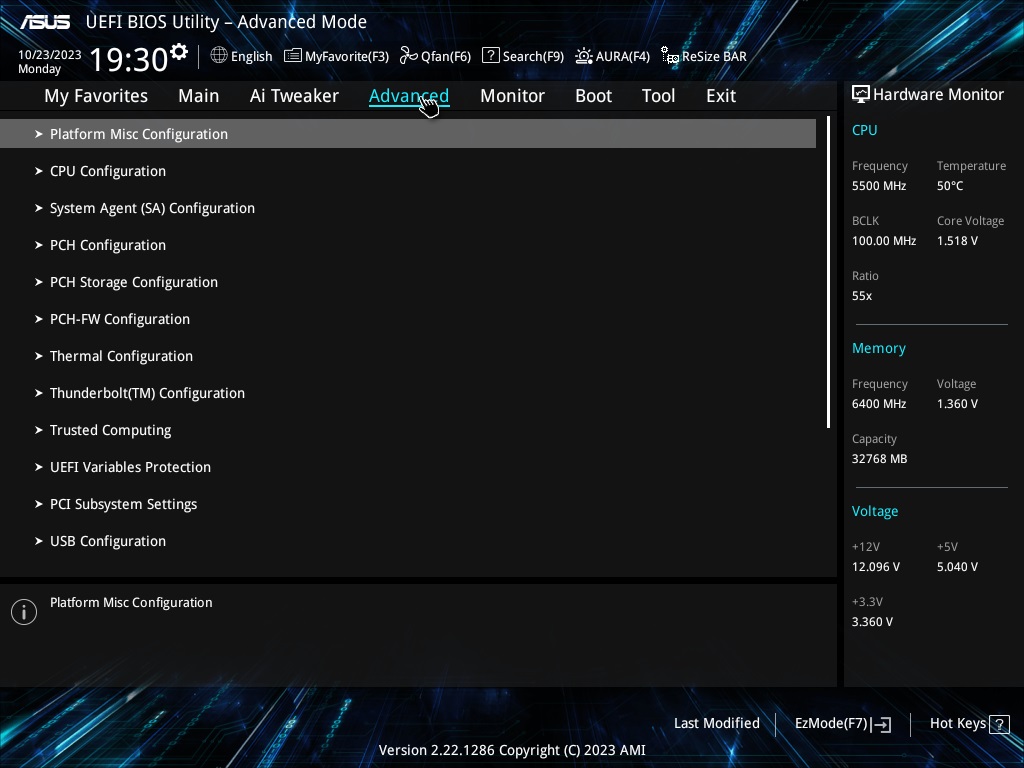Click the info circle icon
Screen dimensions: 1024x768
click(x=24, y=612)
